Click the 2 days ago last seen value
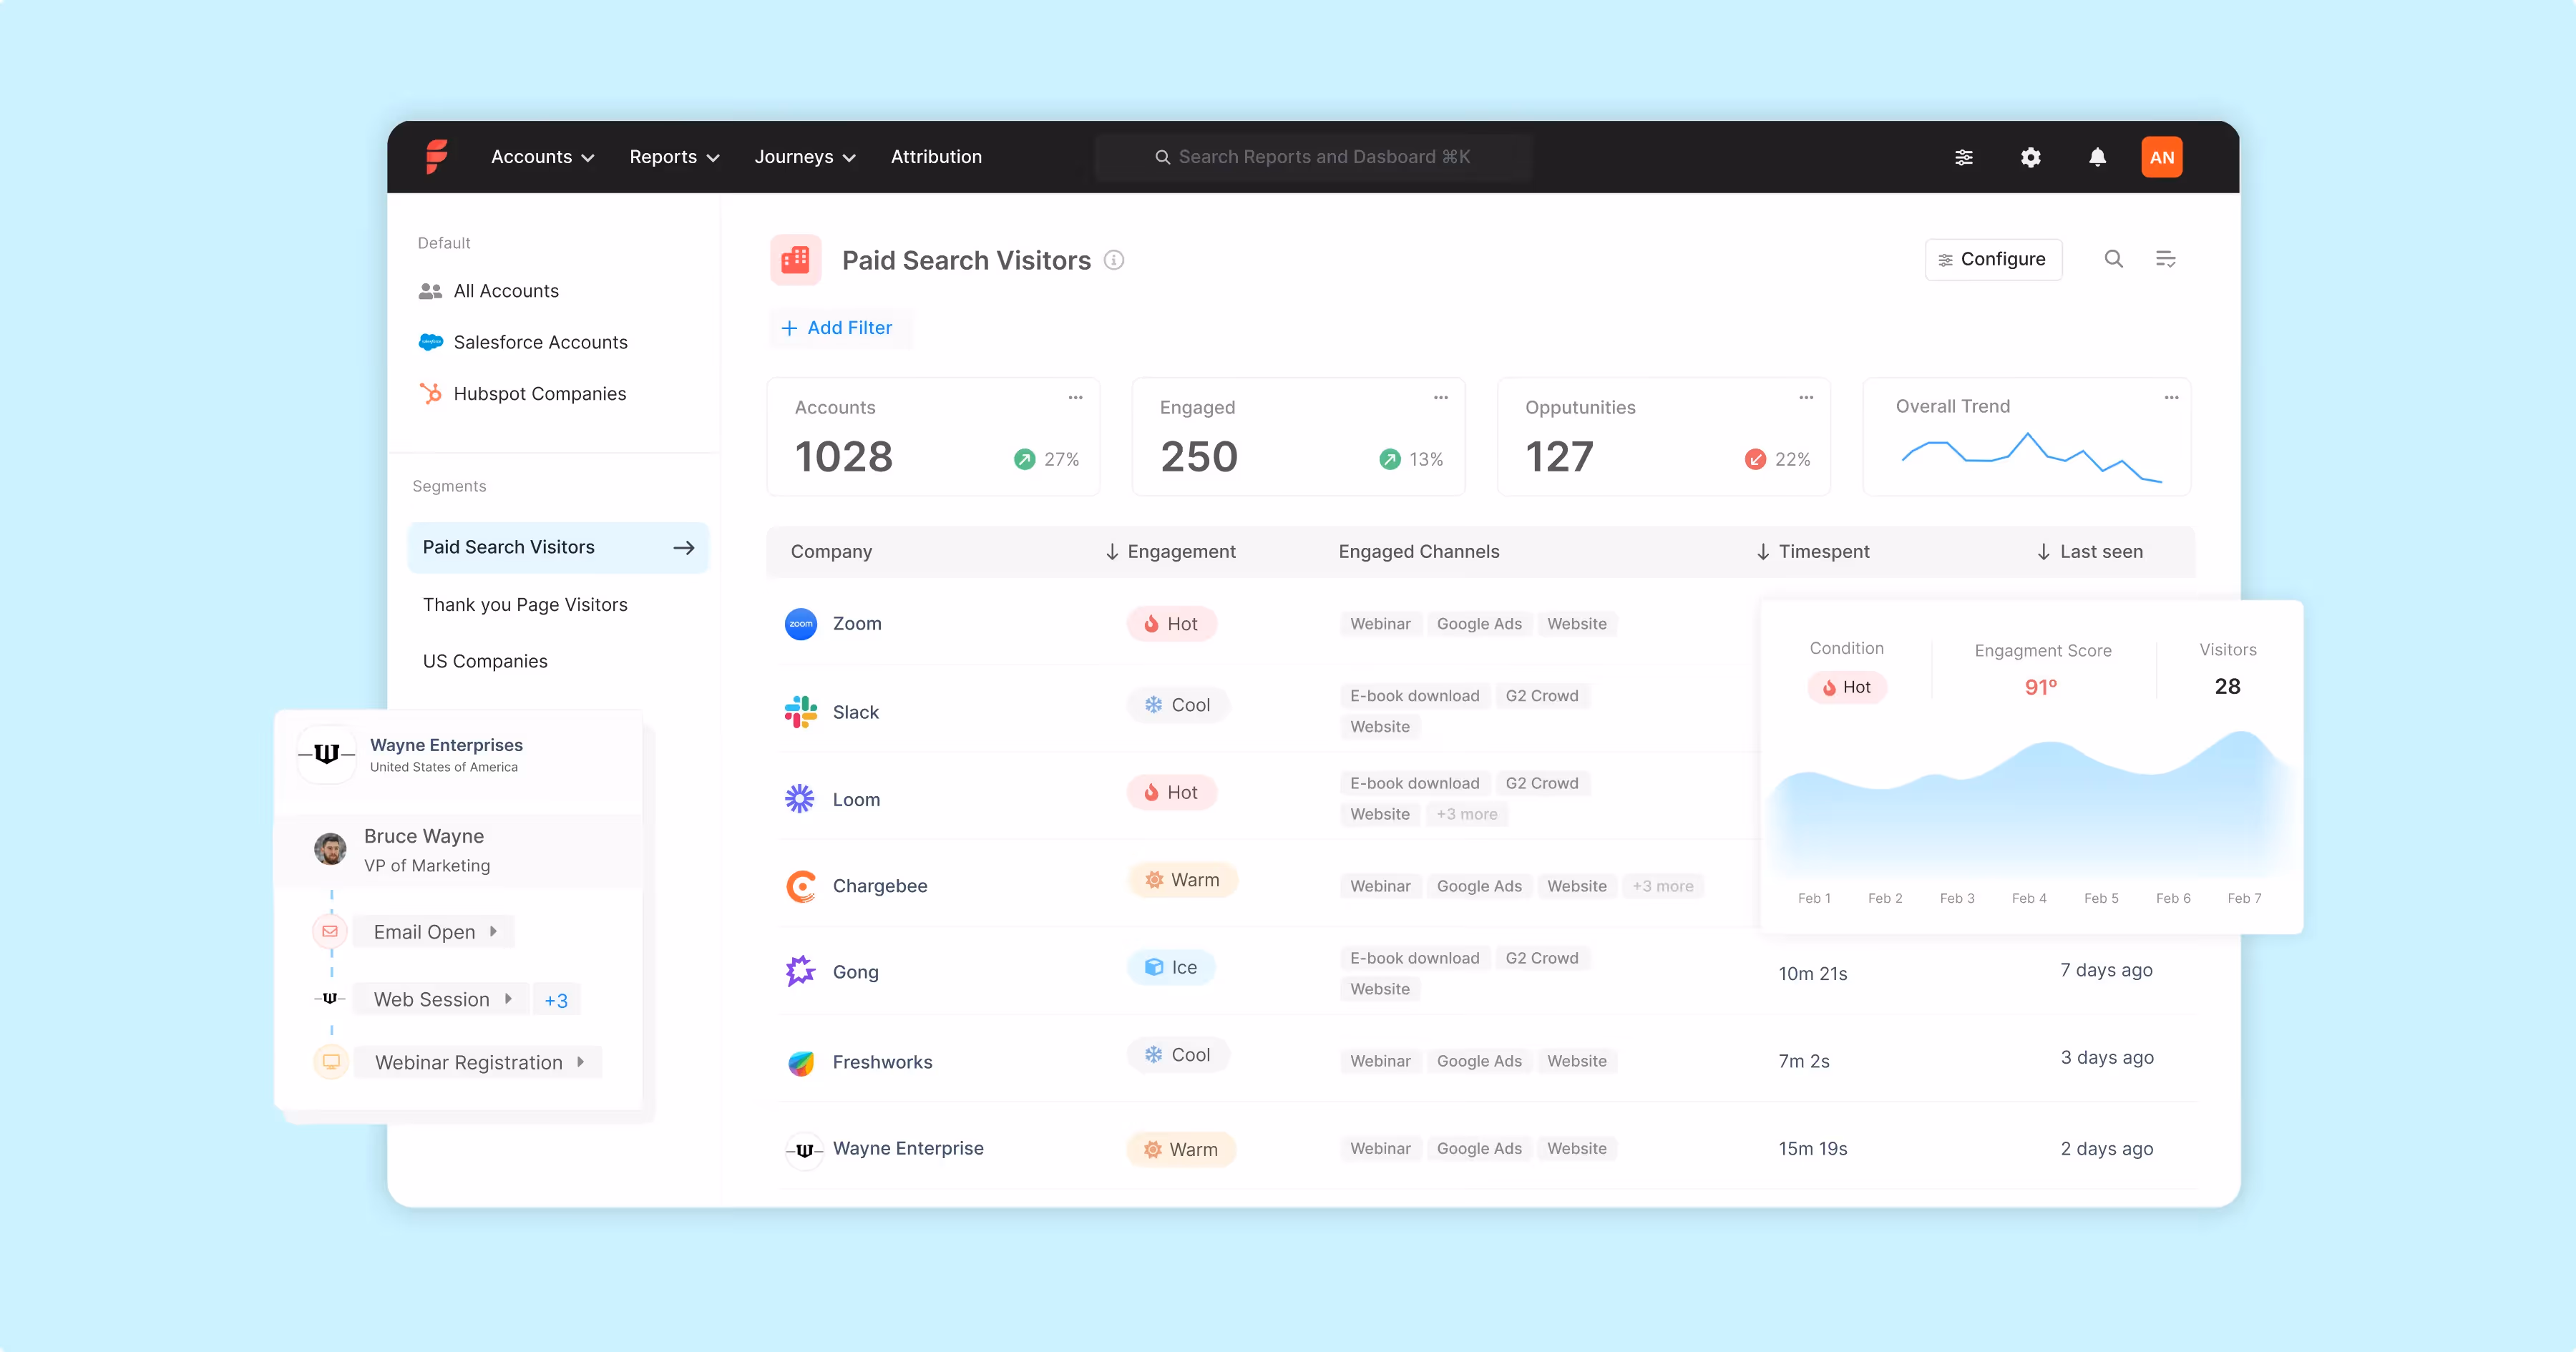 2106,1149
